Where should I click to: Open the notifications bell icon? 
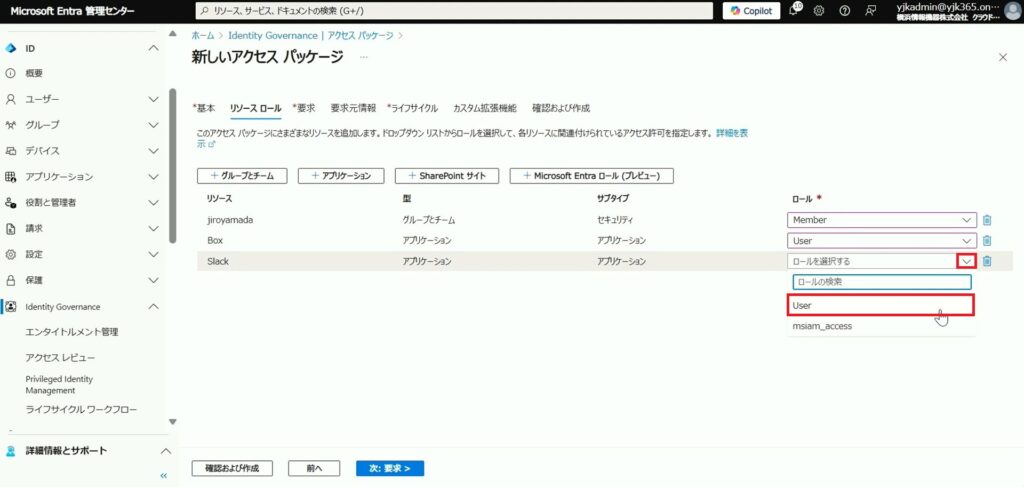pyautogui.click(x=795, y=10)
